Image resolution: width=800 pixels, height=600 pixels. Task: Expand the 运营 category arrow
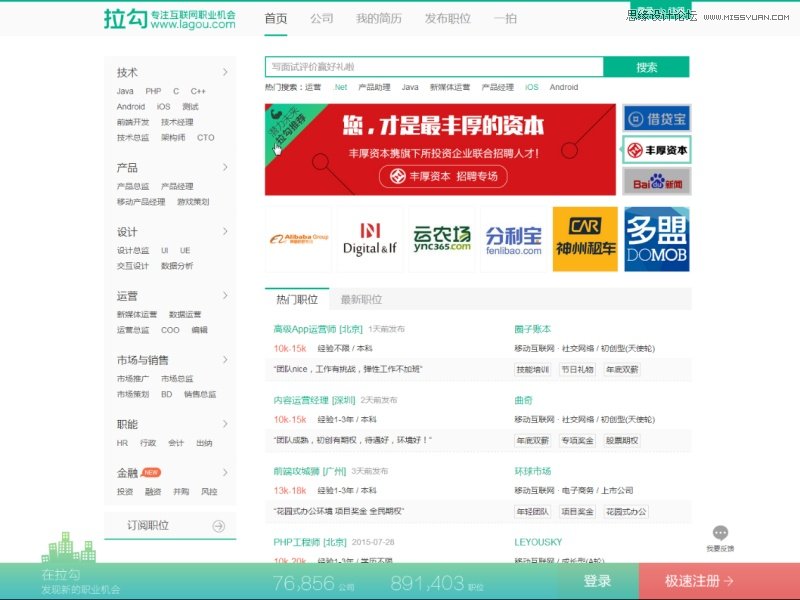[x=225, y=295]
